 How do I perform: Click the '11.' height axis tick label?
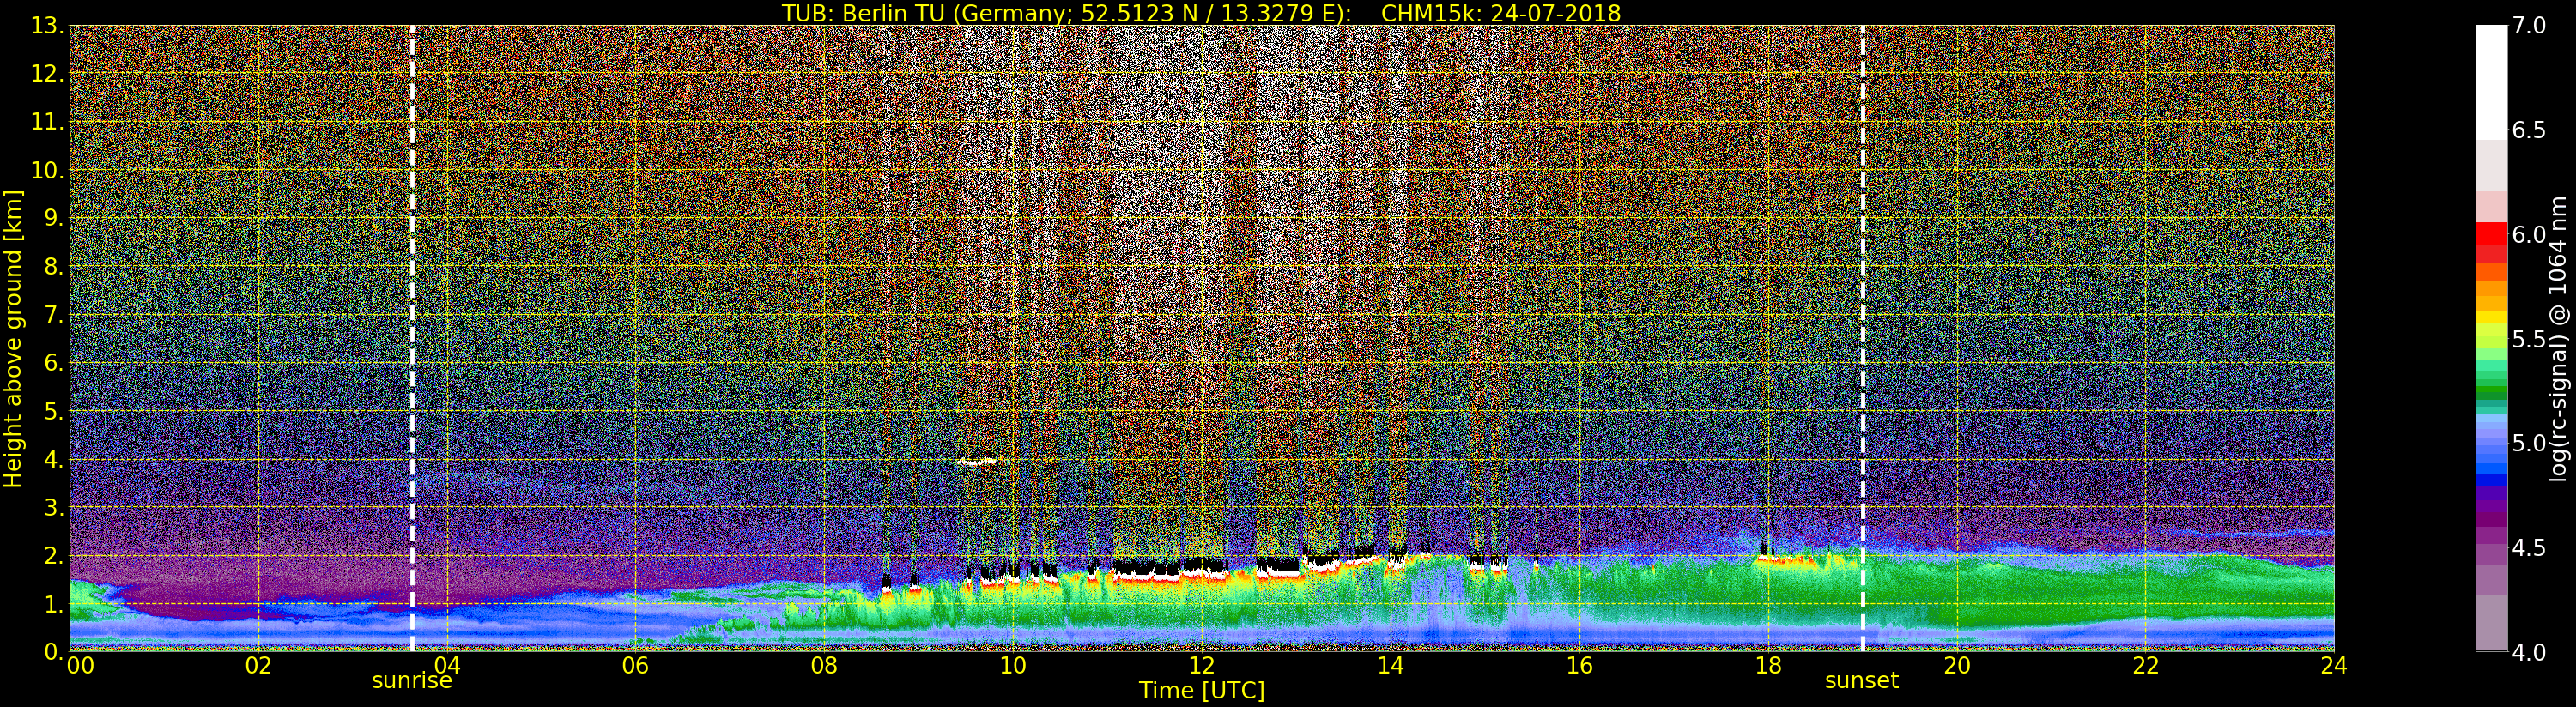click(47, 122)
